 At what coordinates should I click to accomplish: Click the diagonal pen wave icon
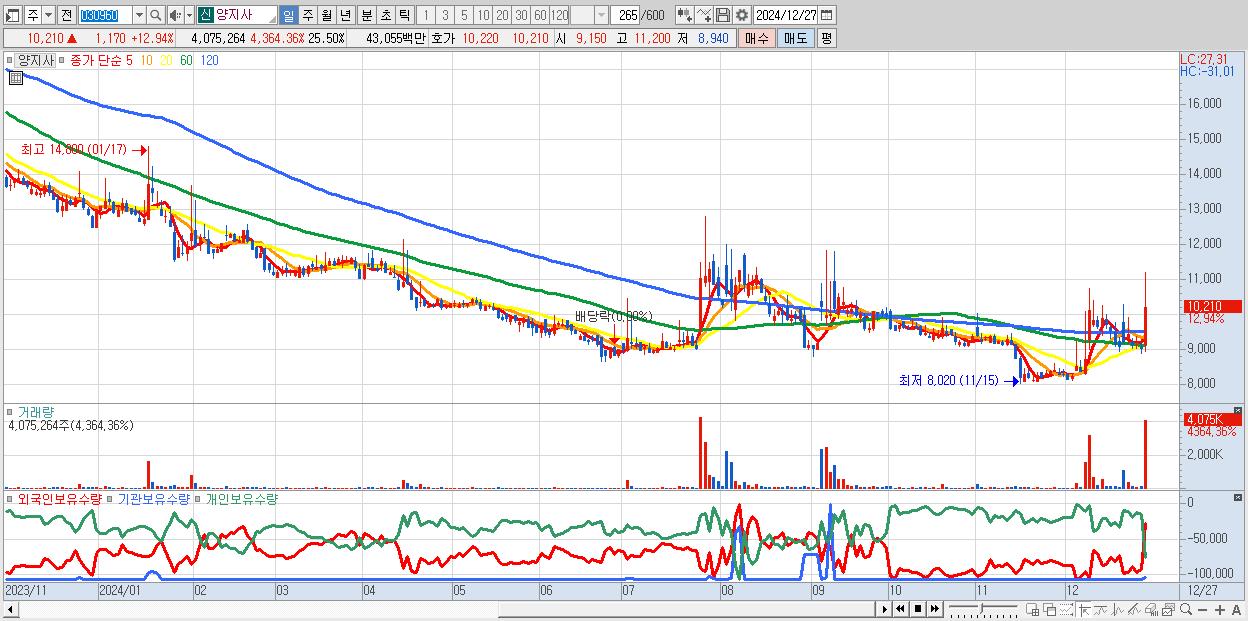click(1135, 609)
